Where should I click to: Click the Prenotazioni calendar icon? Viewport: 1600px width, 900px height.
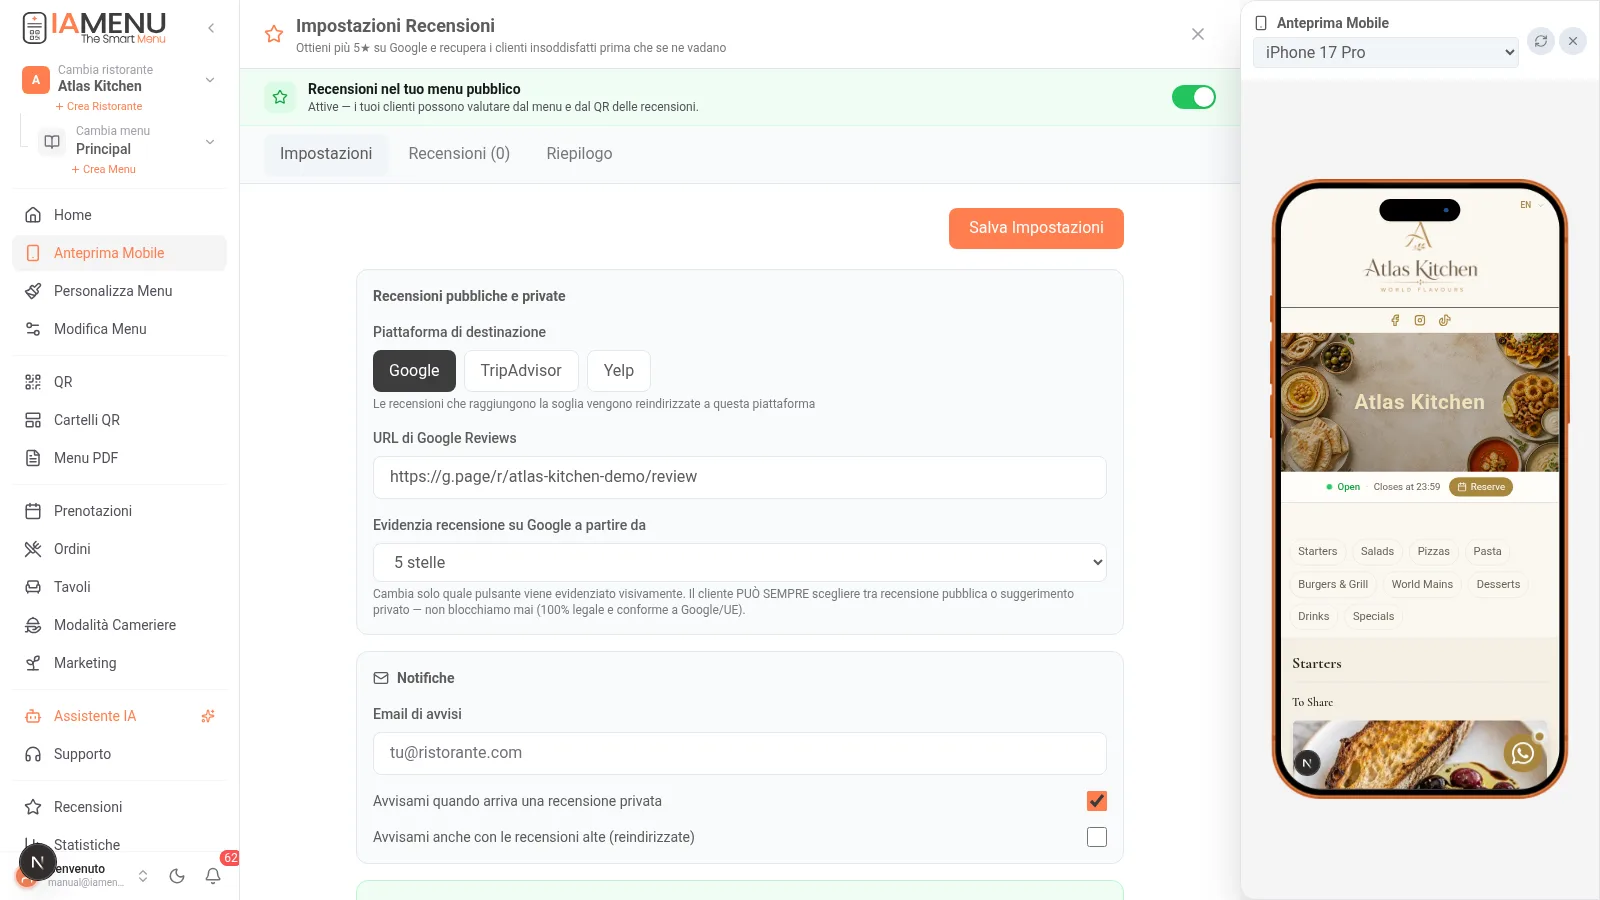tap(33, 511)
